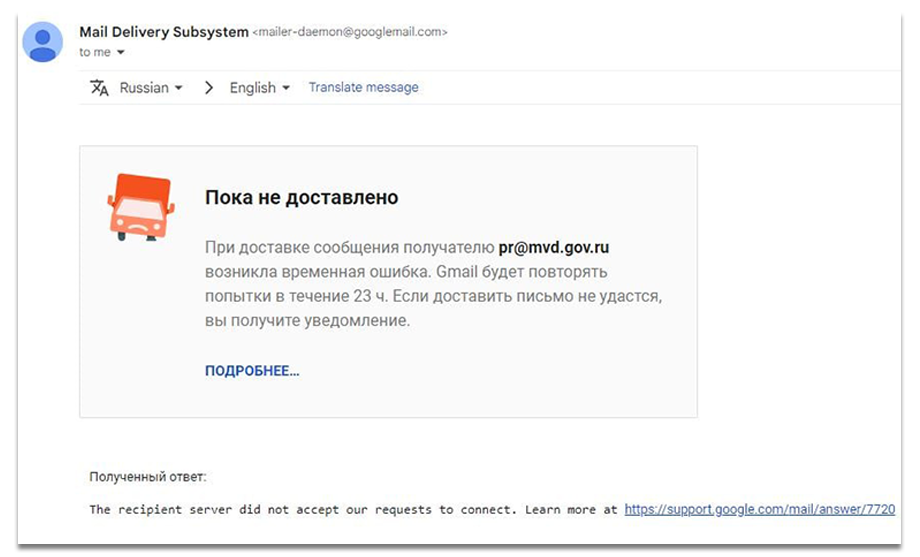Click the line "попытки в течение 23 ч."
The width and height of the screenshot is (920, 557).
tap(296, 296)
